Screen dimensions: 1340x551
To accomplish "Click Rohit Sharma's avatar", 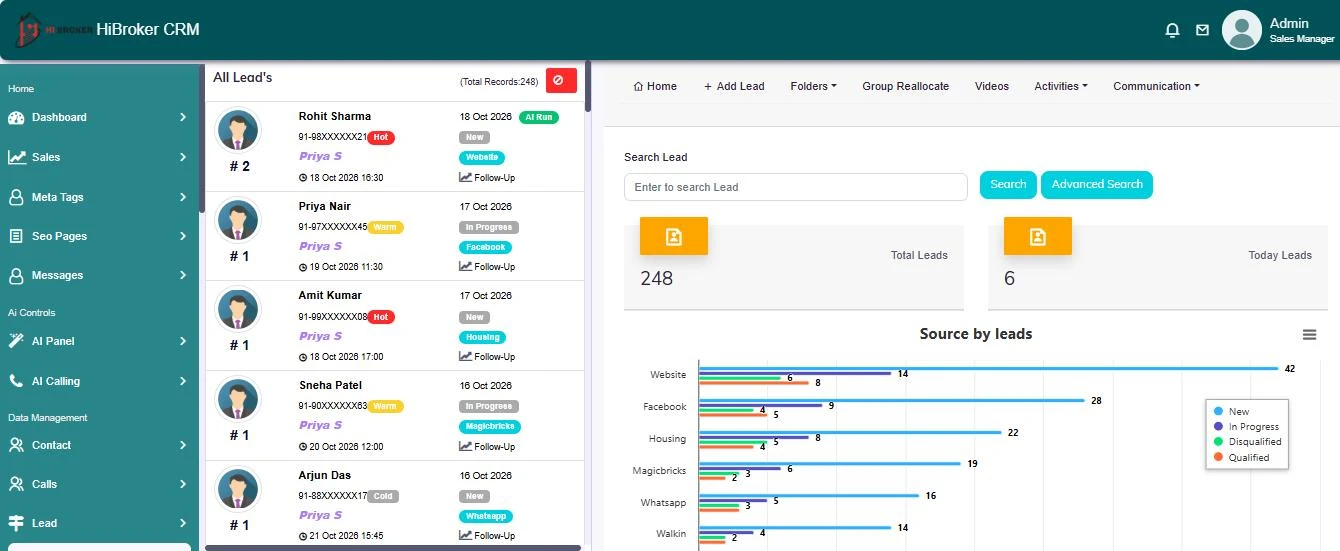I will coord(238,131).
